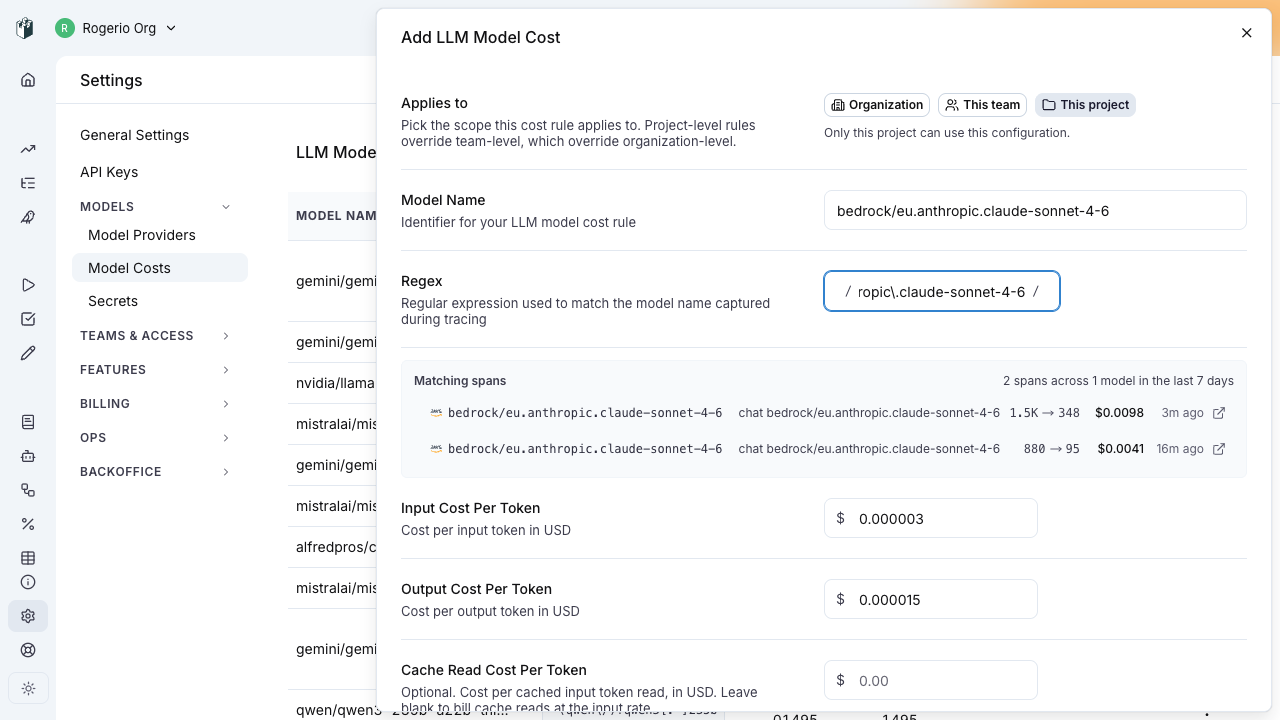
Task: Click the Output Cost Per Token field
Action: (x=931, y=599)
